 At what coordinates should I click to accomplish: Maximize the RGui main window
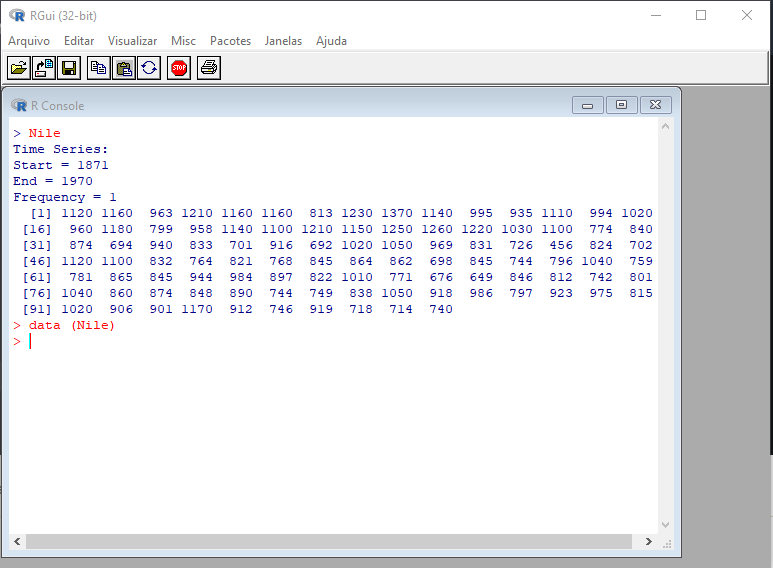pyautogui.click(x=701, y=15)
